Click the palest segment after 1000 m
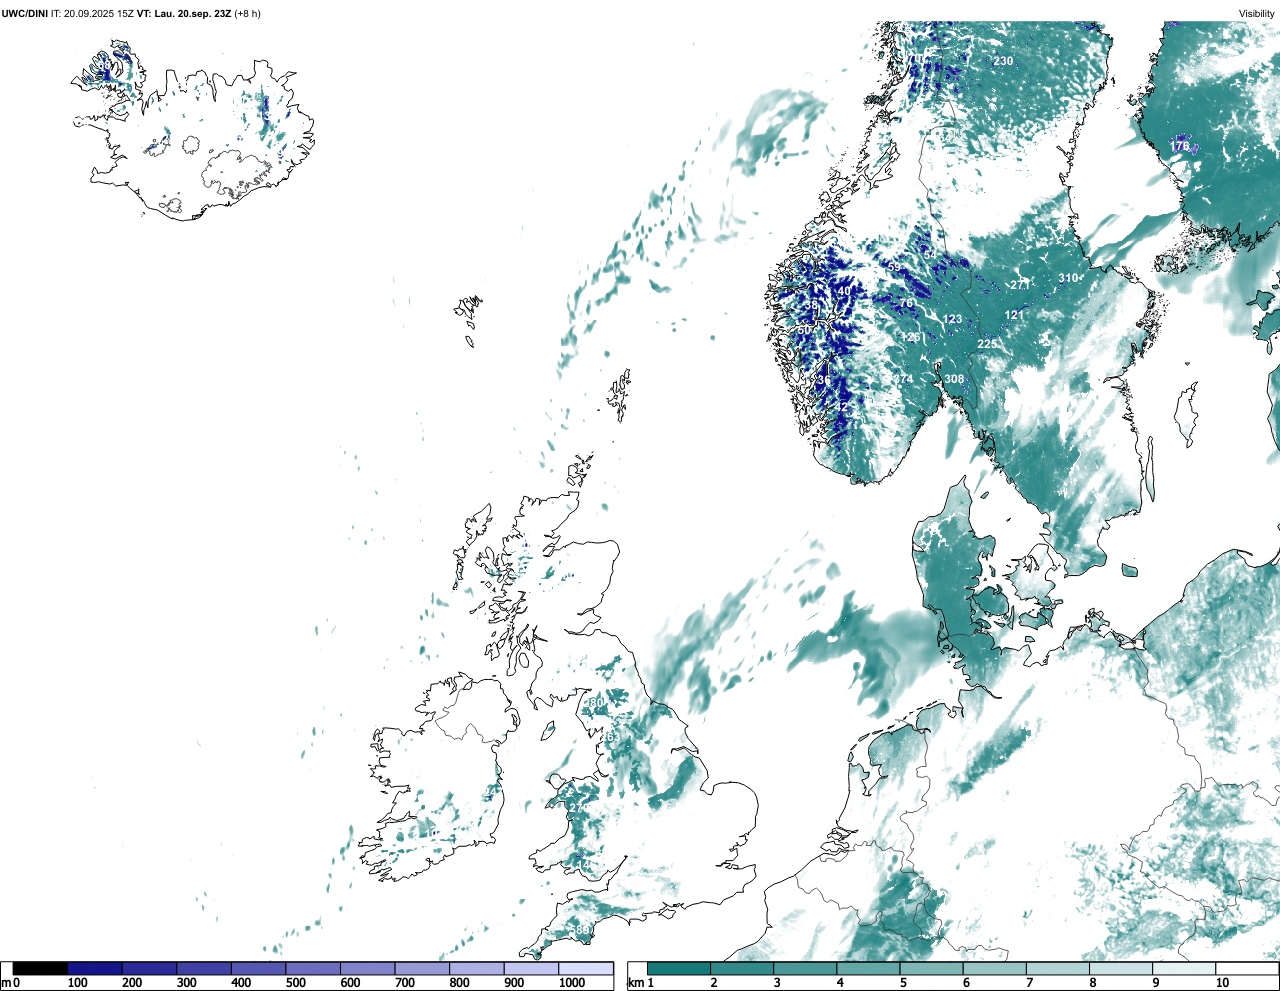 pyautogui.click(x=585, y=968)
